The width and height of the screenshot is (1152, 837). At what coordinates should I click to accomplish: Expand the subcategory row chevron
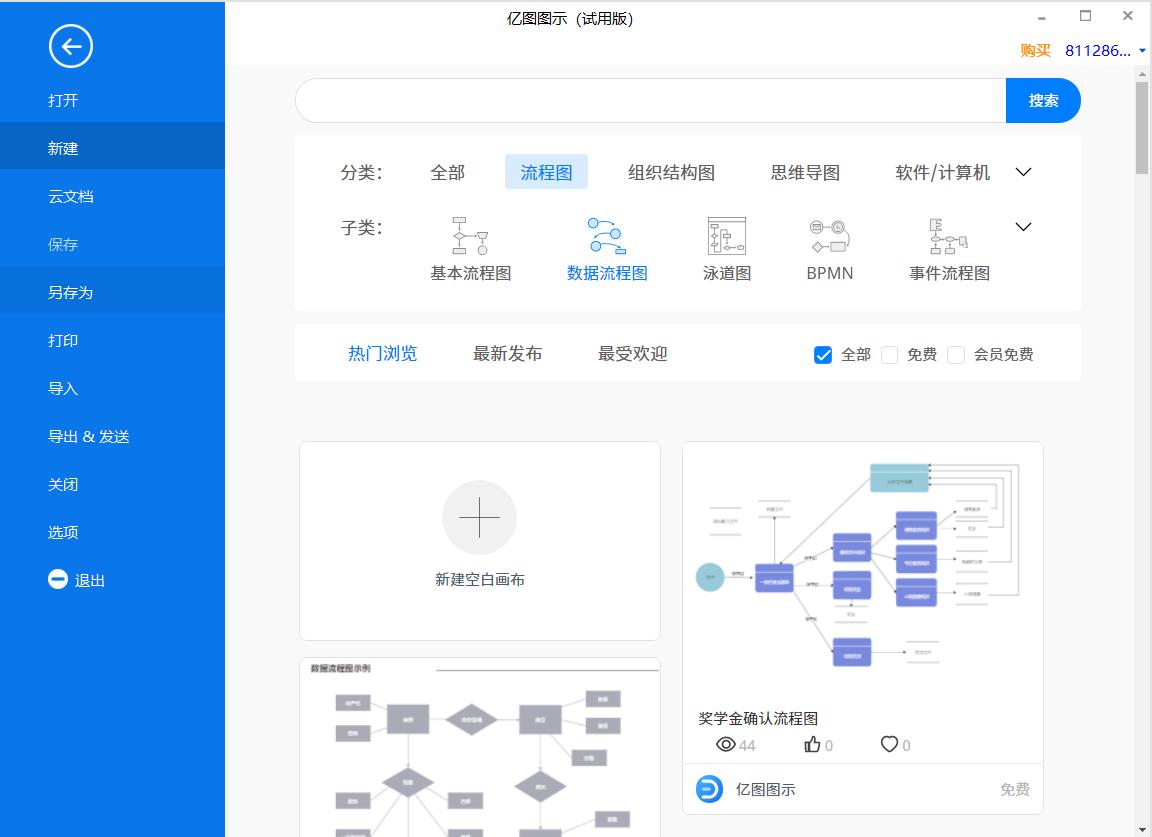coord(1023,227)
